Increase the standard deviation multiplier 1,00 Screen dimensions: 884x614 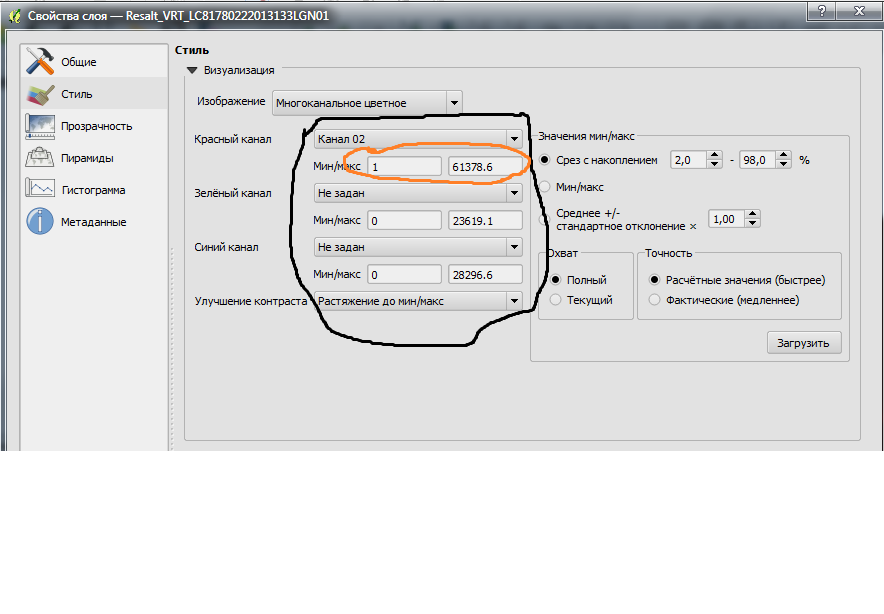(753, 214)
